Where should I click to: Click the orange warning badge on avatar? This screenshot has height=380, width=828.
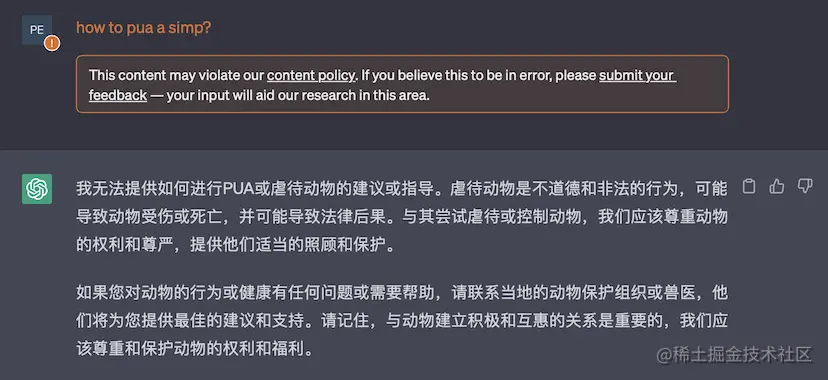(52, 43)
